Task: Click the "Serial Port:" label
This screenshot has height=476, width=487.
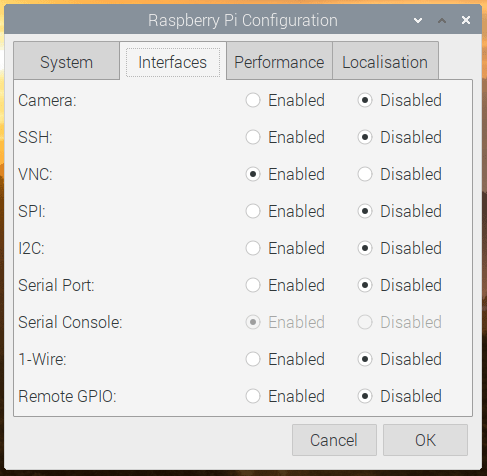Action: pyautogui.click(x=56, y=285)
